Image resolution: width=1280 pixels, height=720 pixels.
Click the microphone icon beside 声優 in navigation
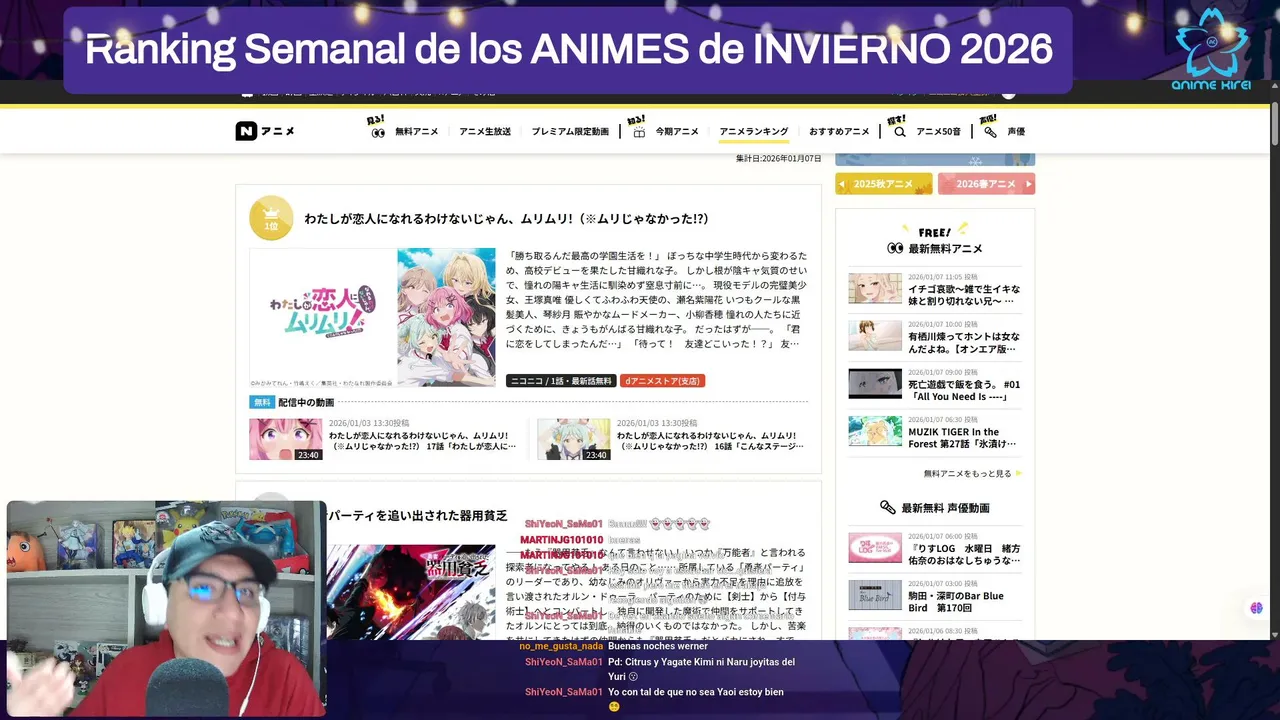[x=990, y=131]
